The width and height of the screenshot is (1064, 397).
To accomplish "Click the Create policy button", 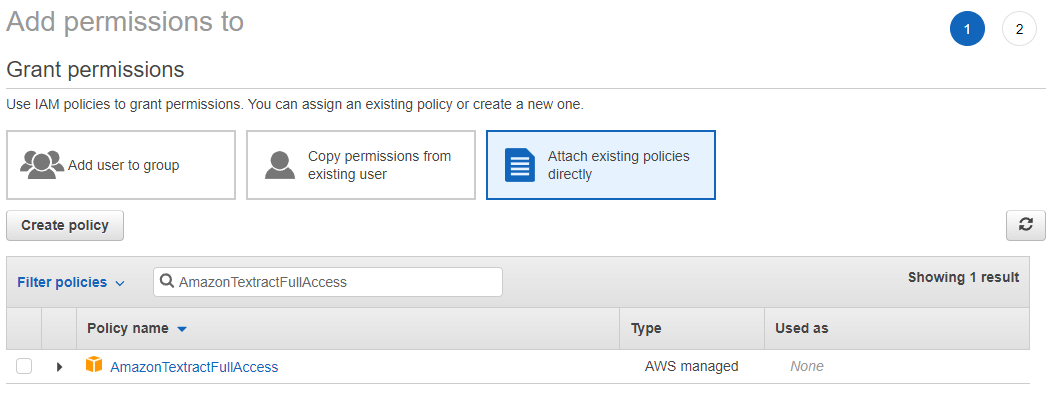I will pos(65,225).
